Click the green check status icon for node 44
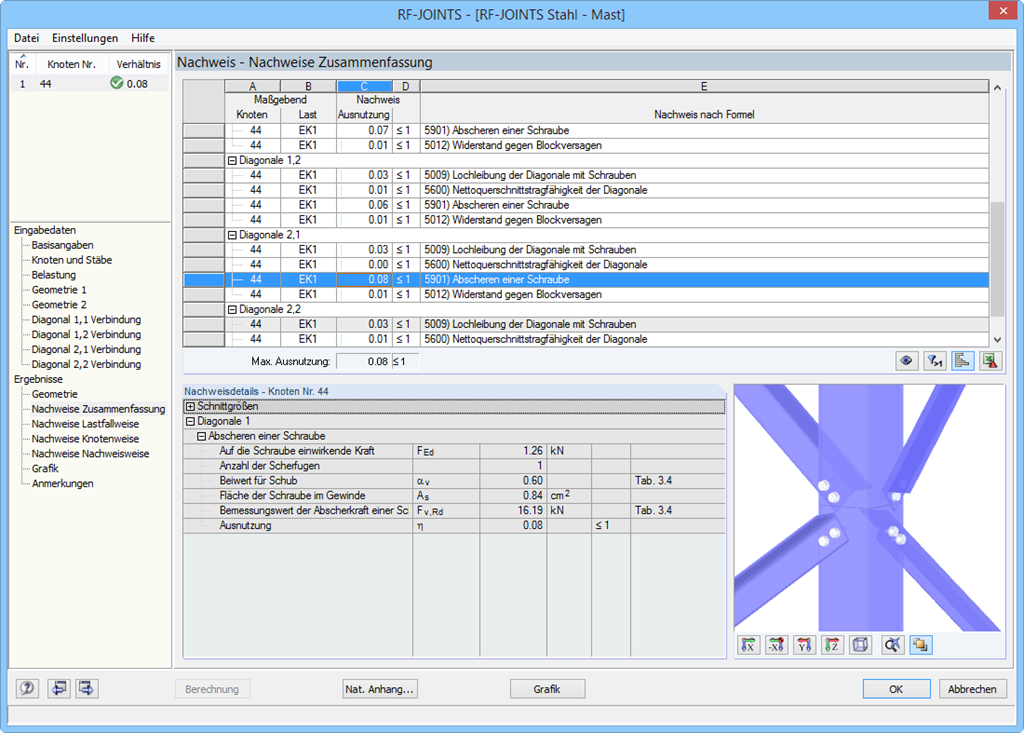This screenshot has width=1024, height=733. [x=117, y=83]
